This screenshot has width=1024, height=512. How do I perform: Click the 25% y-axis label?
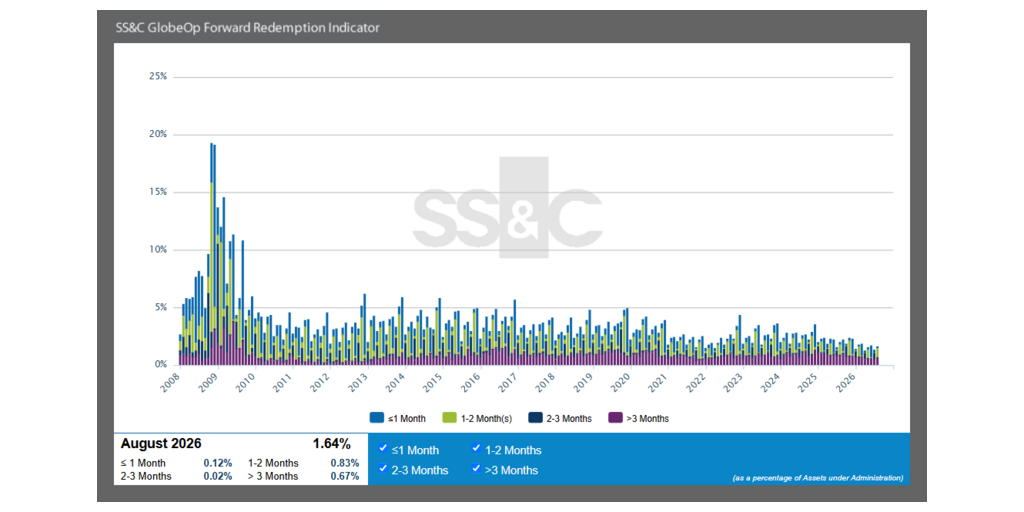[158, 76]
